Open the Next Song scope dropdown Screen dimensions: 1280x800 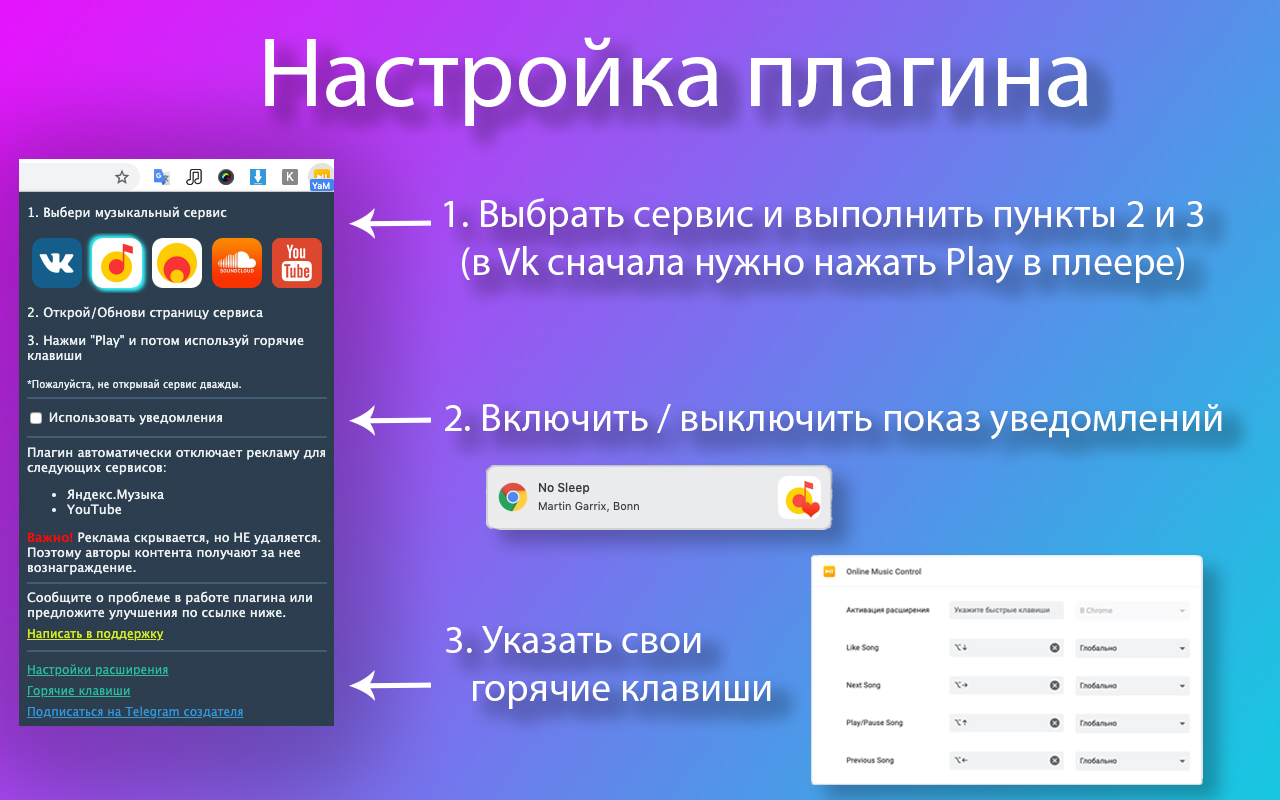coord(1133,686)
